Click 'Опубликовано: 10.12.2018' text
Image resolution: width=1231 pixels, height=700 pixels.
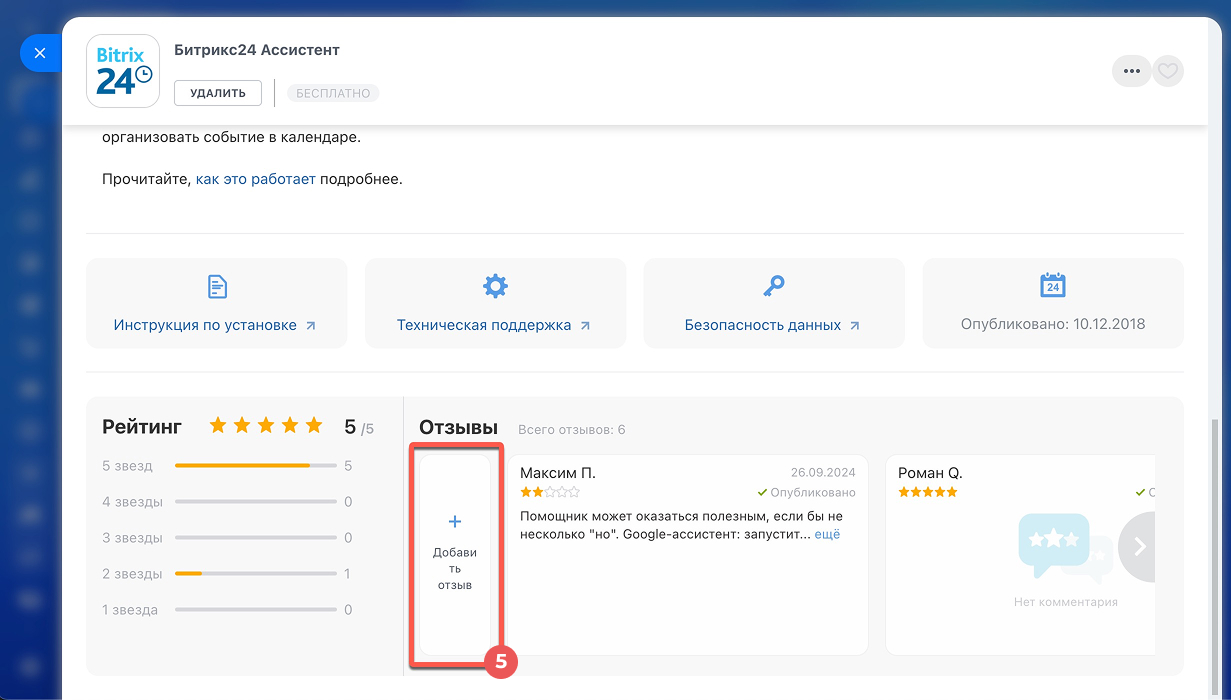tap(1053, 324)
